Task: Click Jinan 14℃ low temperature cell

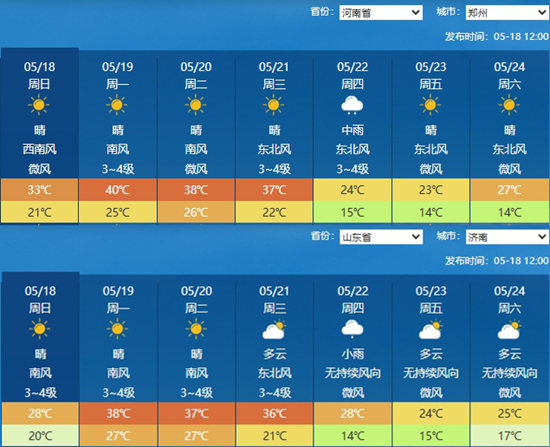Action: pyautogui.click(x=353, y=436)
